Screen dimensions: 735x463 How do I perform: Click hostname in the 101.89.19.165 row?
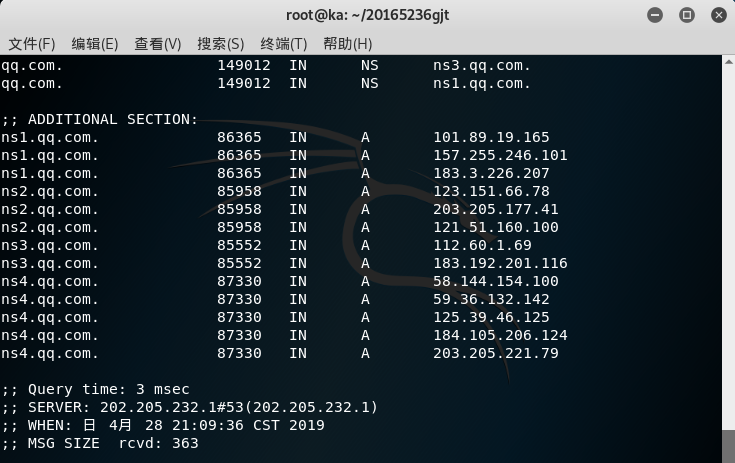tap(50, 137)
